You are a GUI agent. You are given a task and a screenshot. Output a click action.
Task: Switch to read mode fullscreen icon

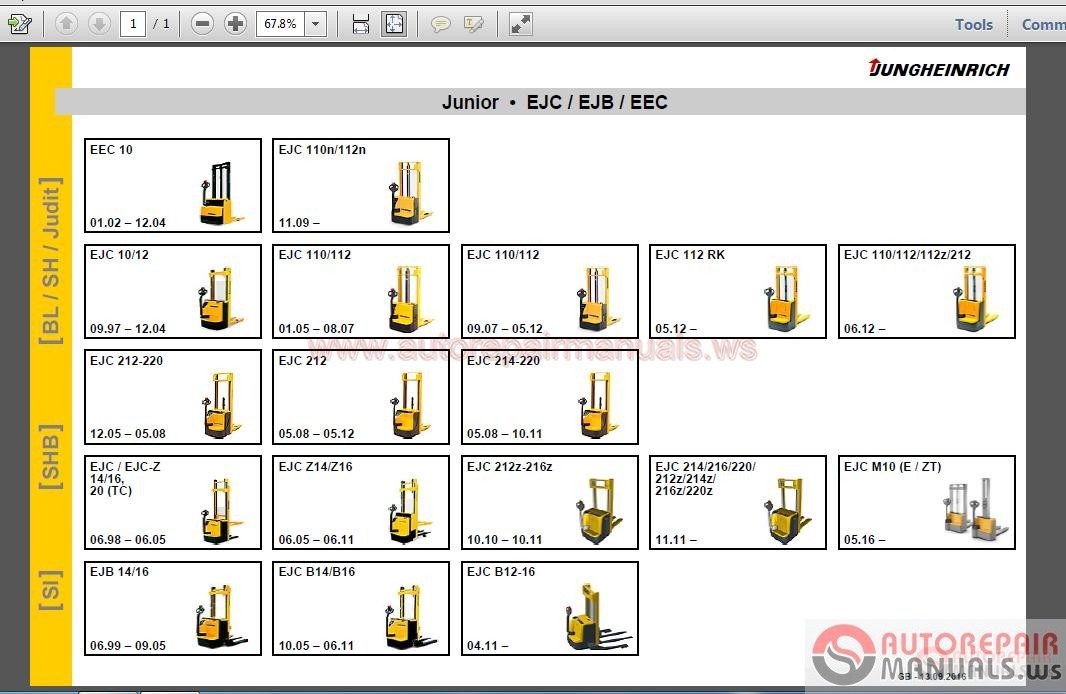(521, 24)
